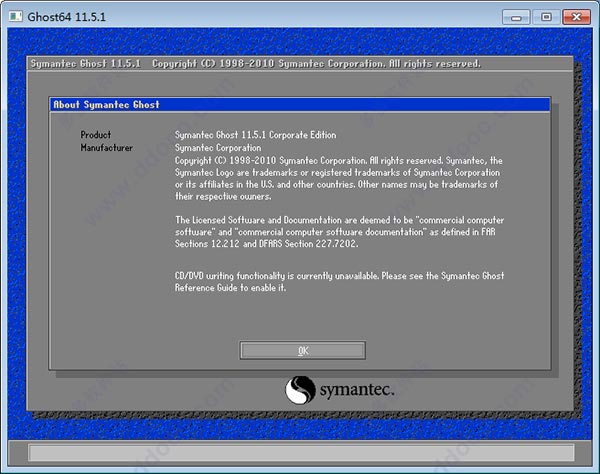
Task: Click the 'Ghost64 11.5.1' window title text
Action: tap(67, 17)
